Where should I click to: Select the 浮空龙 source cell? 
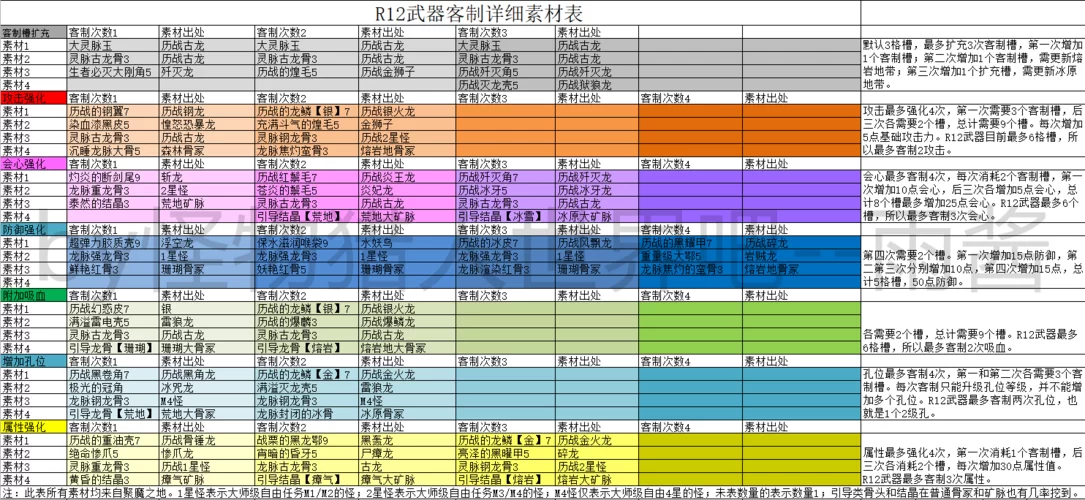tap(206, 243)
